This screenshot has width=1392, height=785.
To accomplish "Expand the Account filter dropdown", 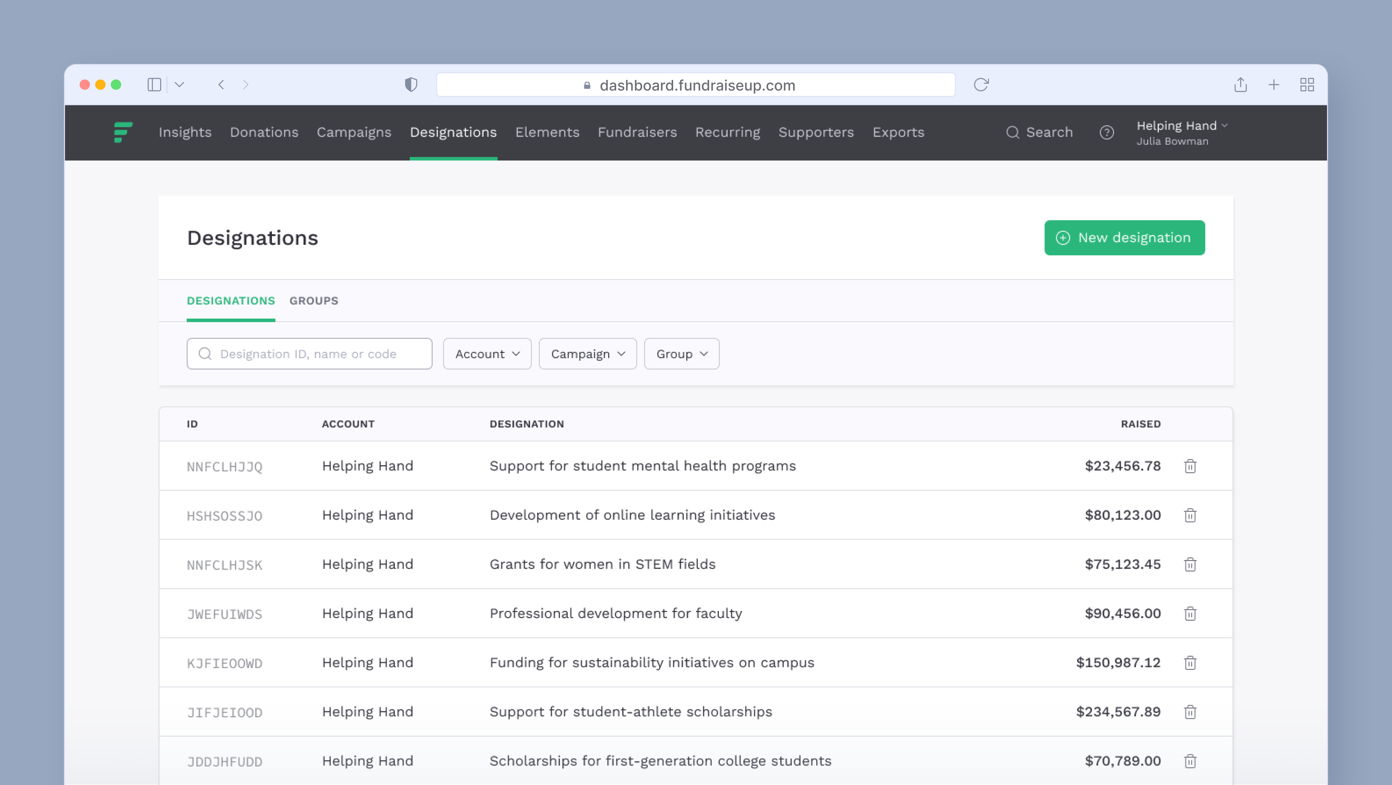I will point(487,354).
